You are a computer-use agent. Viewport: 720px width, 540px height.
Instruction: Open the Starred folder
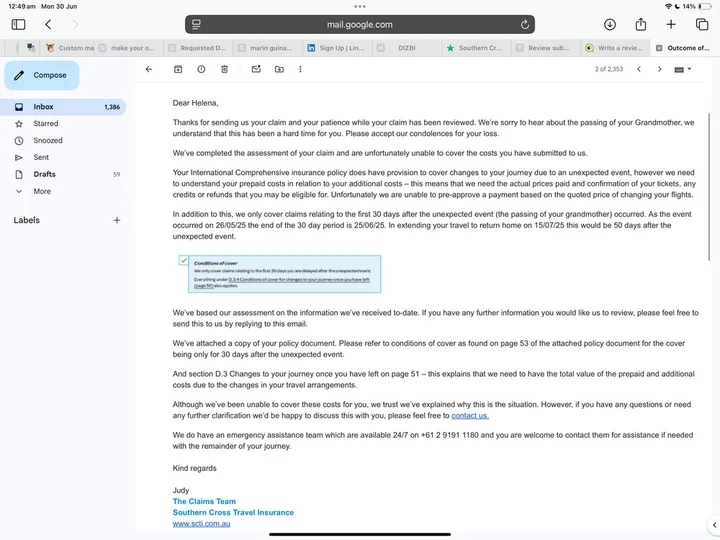pyautogui.click(x=46, y=124)
